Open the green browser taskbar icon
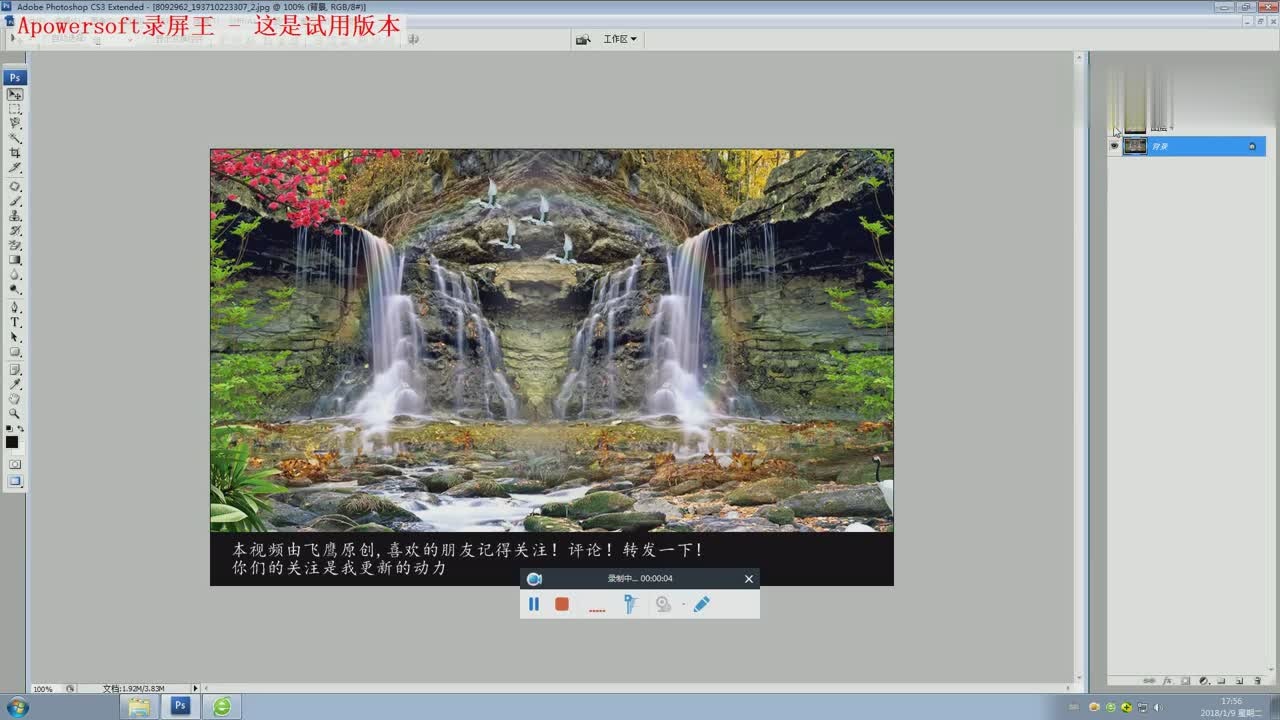Viewport: 1280px width, 720px height. click(x=222, y=707)
